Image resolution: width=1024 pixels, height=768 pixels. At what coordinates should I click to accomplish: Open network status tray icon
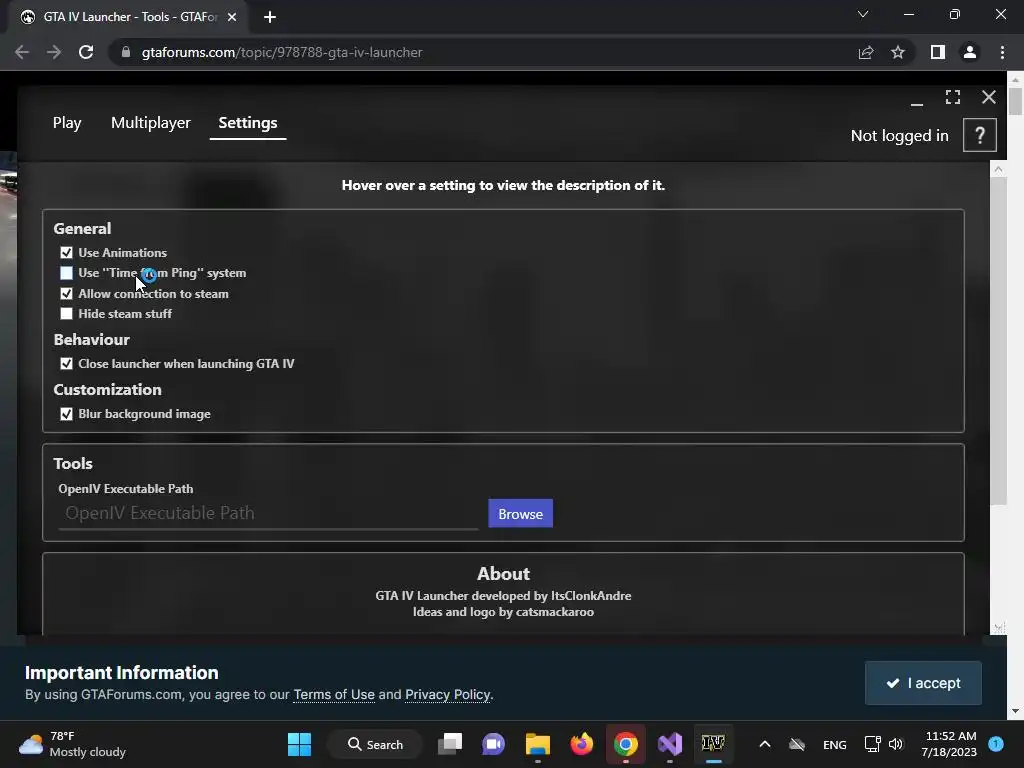pyautogui.click(x=872, y=744)
